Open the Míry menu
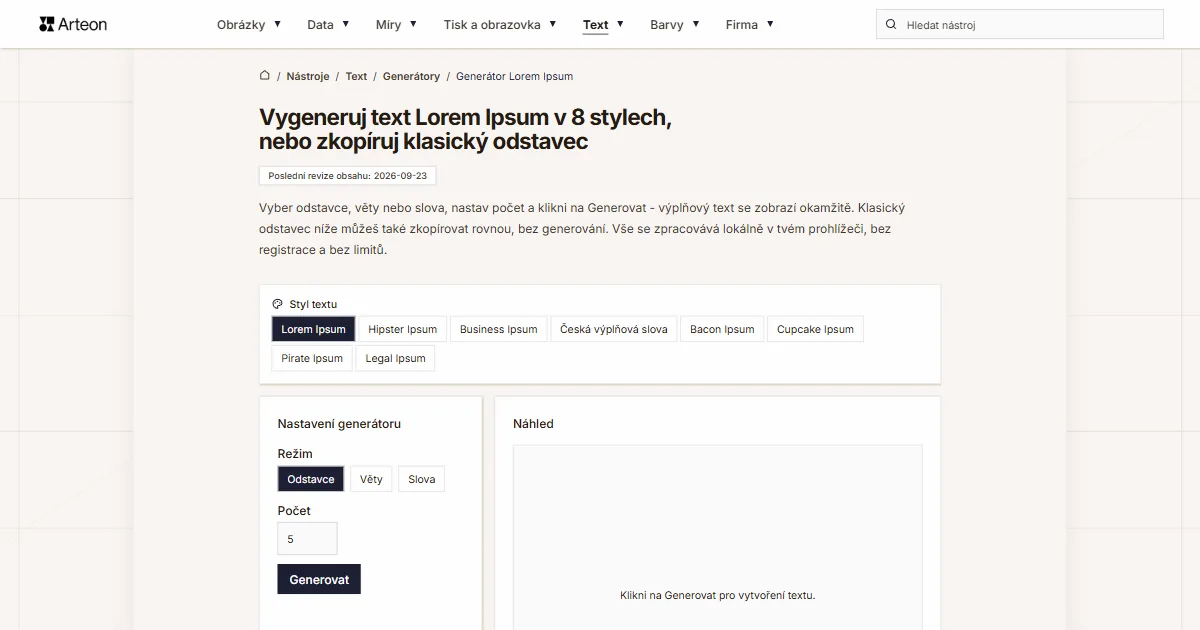Image resolution: width=1200 pixels, height=630 pixels. 388,25
